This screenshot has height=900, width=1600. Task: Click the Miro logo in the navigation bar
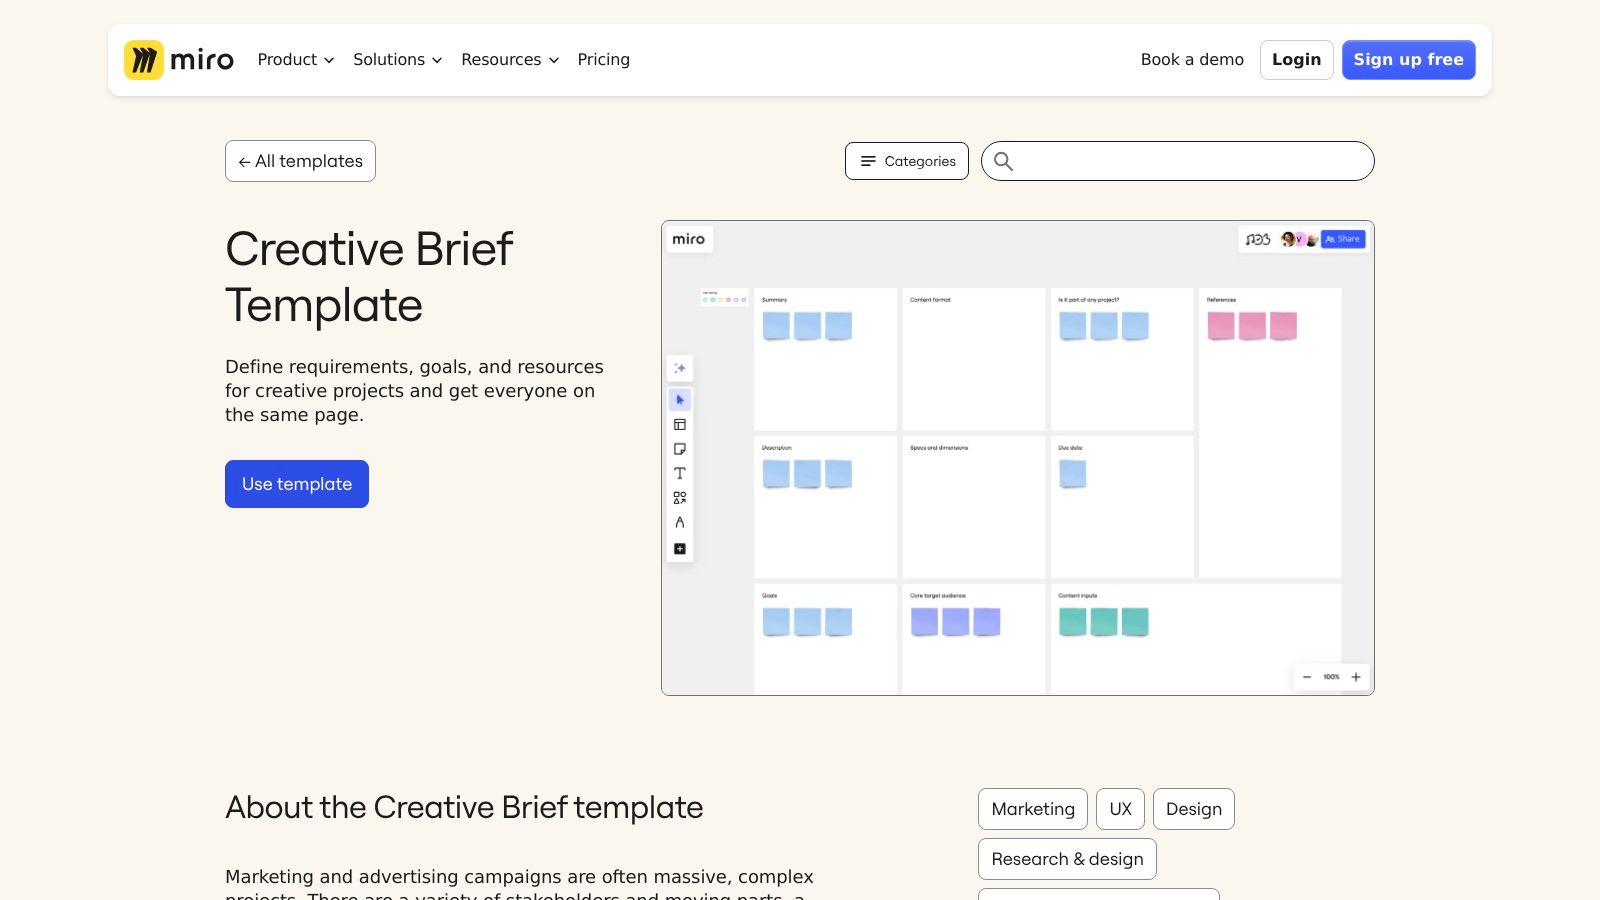pos(179,60)
